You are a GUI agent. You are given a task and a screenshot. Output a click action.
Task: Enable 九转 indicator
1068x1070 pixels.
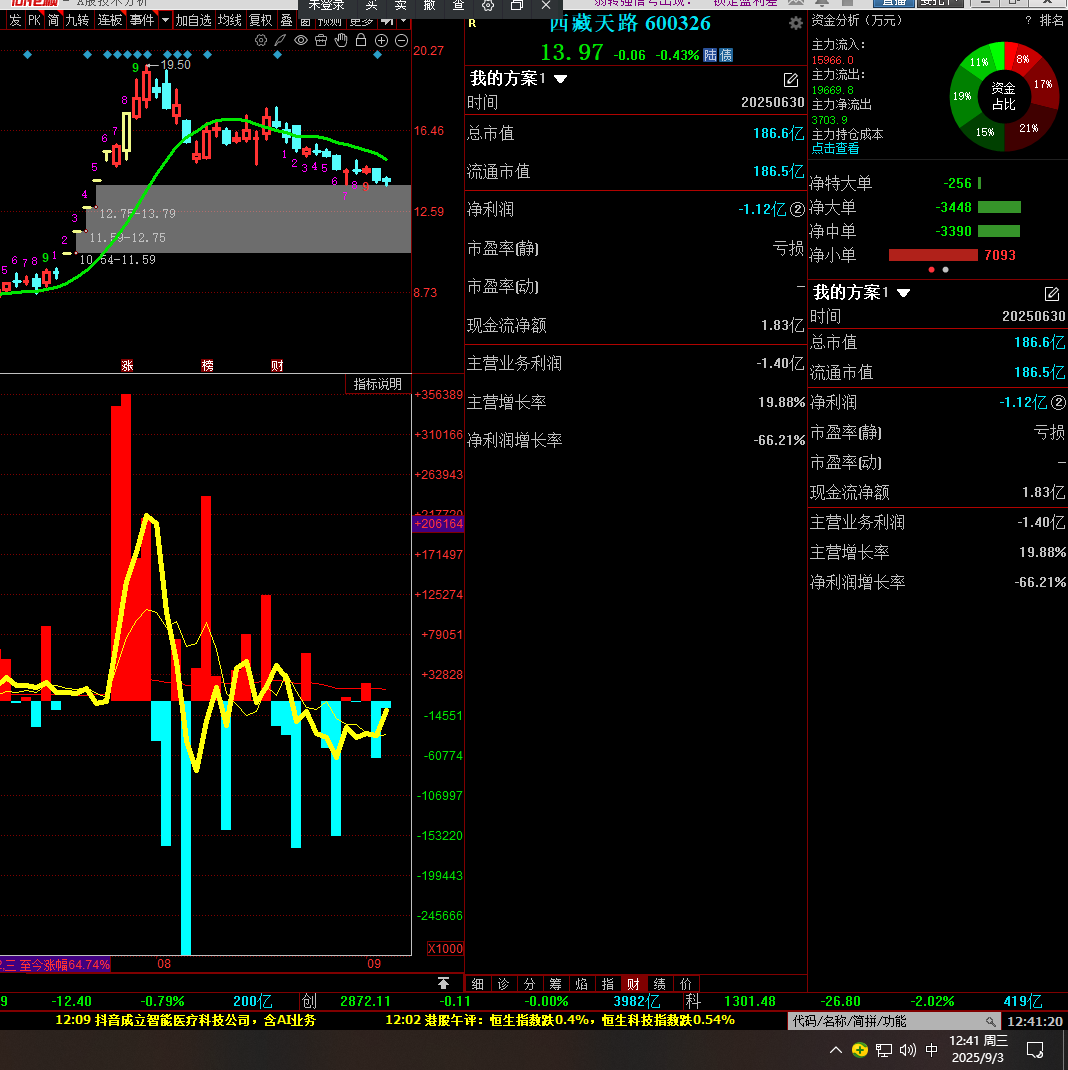point(78,20)
